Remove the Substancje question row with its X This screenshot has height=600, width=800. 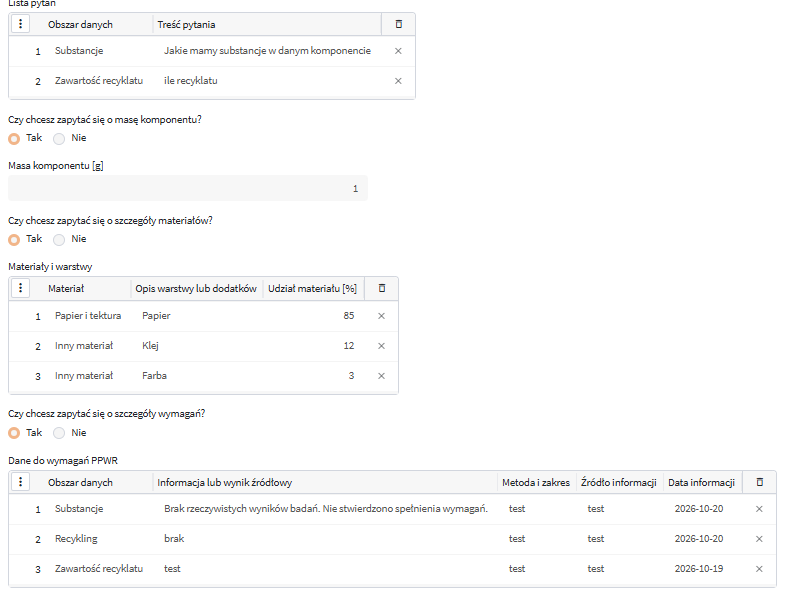398,51
